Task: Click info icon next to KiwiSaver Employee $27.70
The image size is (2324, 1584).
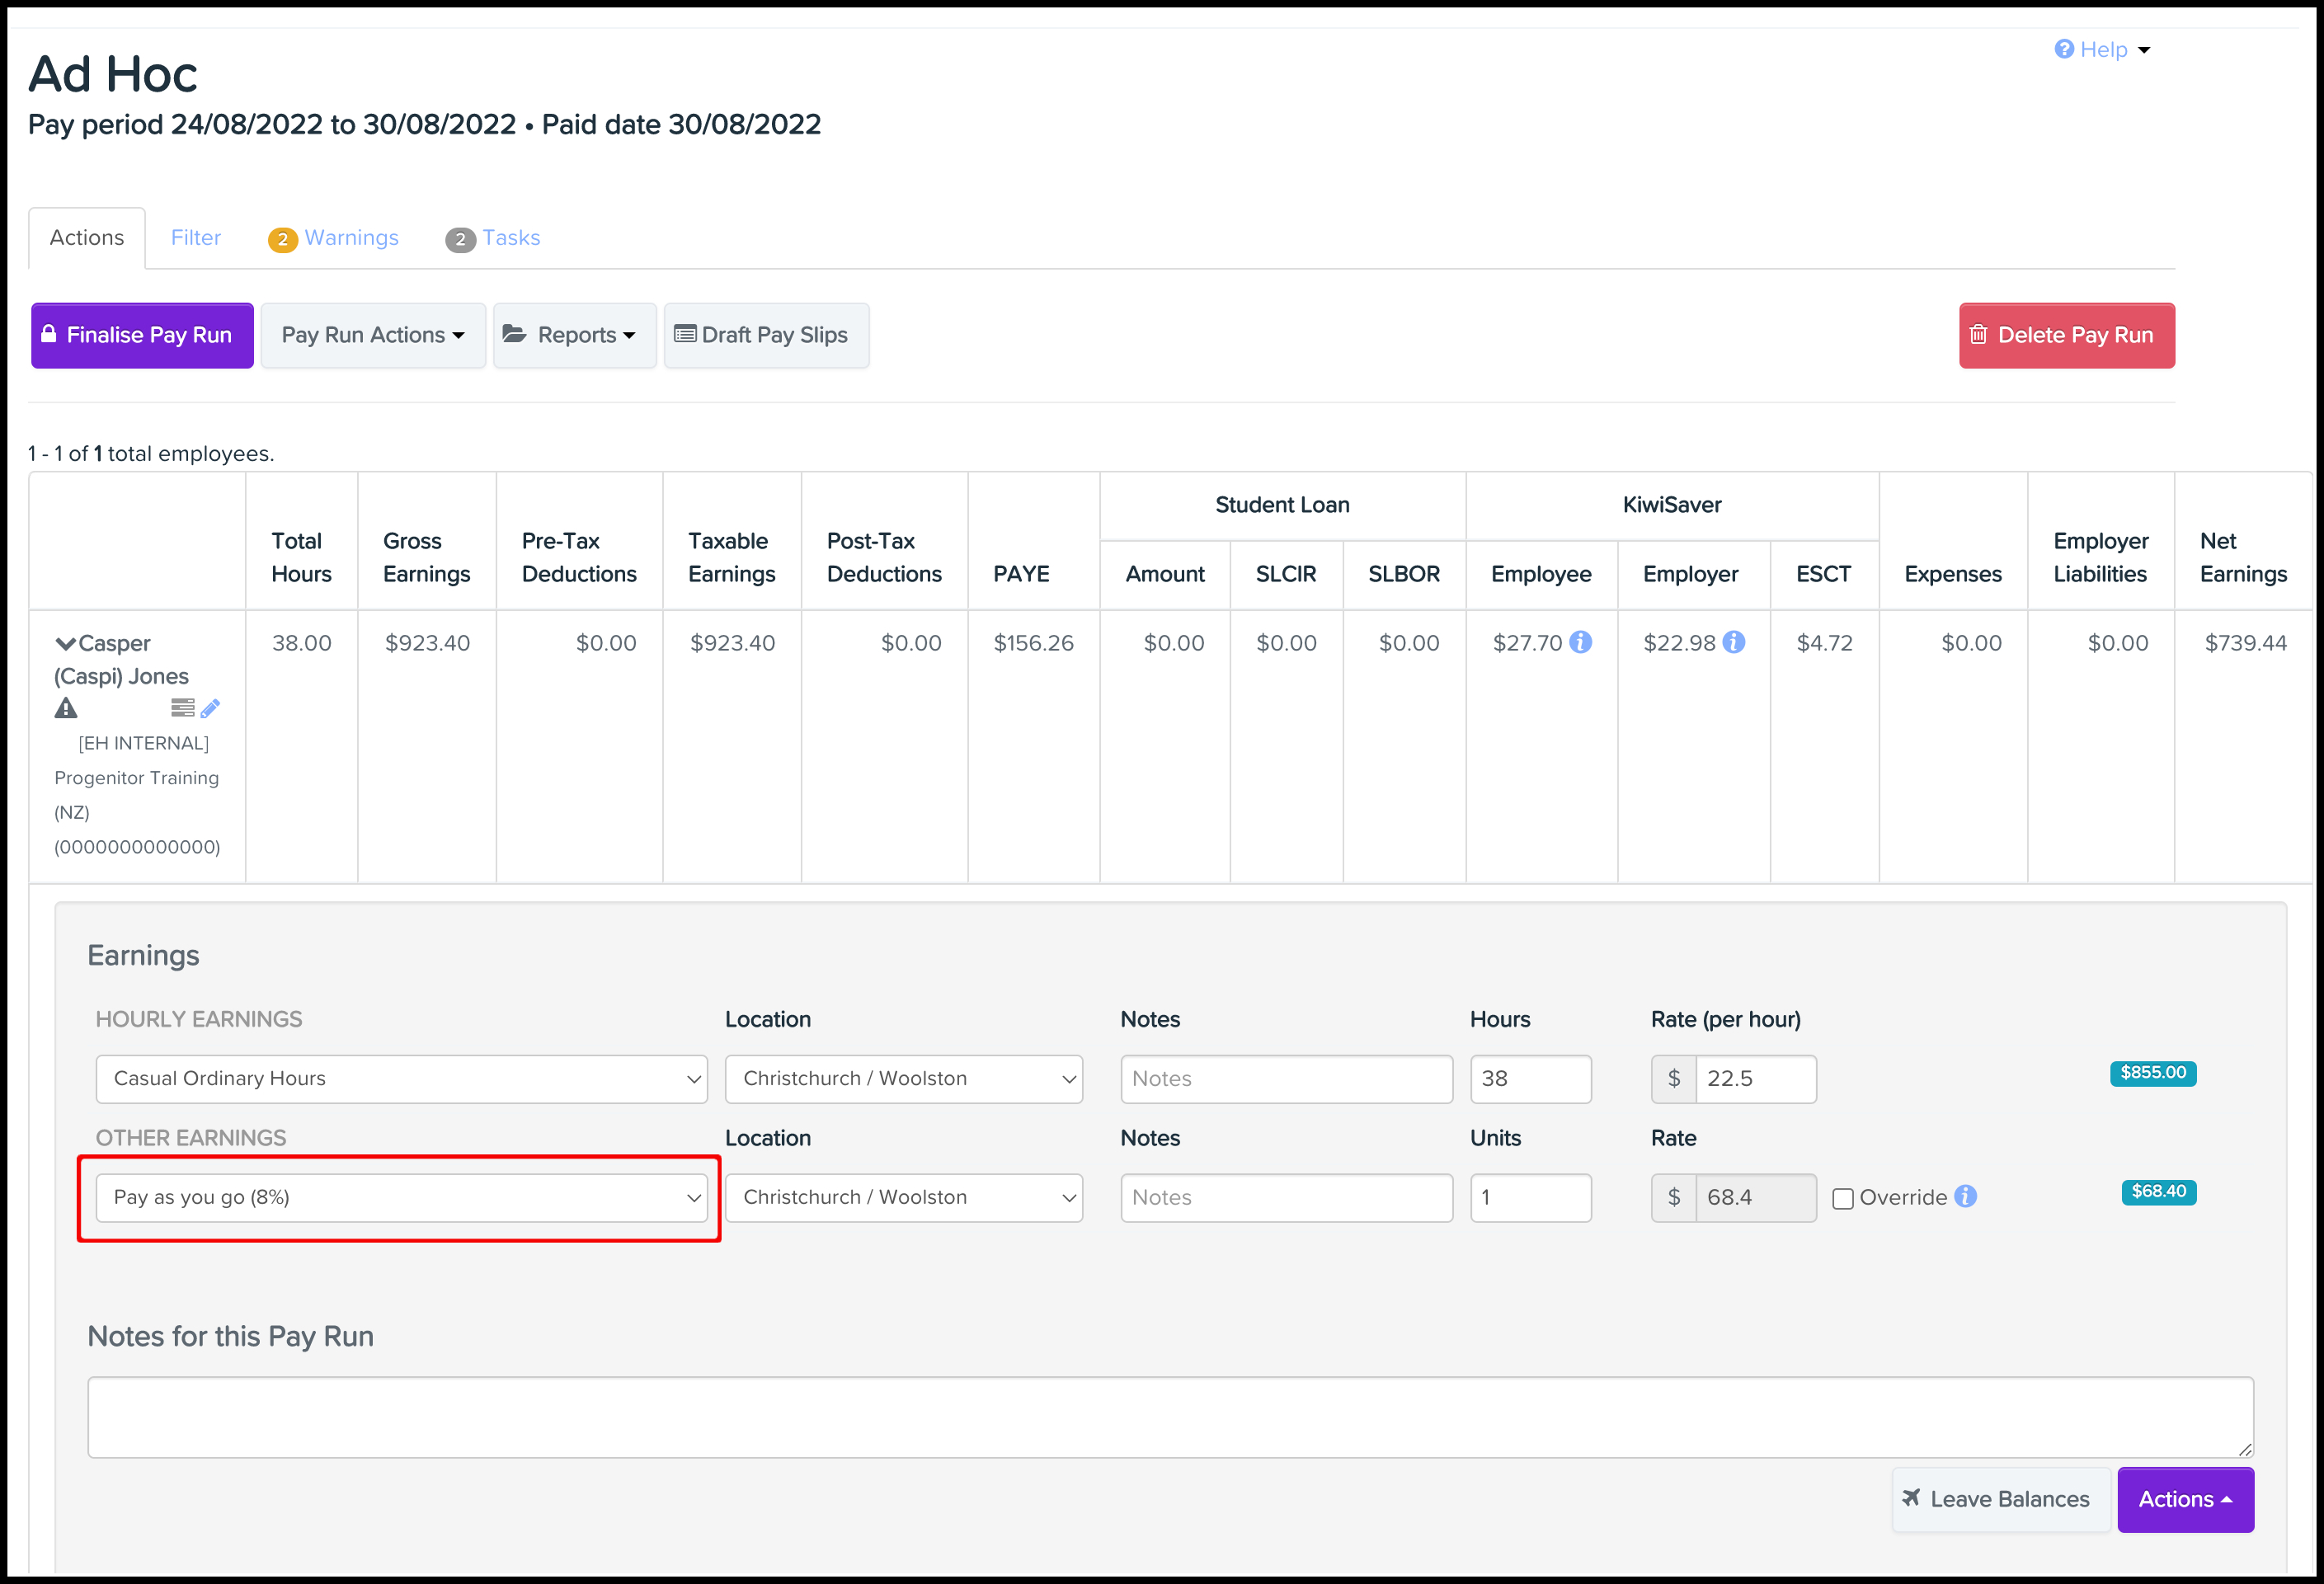Action: [1581, 642]
